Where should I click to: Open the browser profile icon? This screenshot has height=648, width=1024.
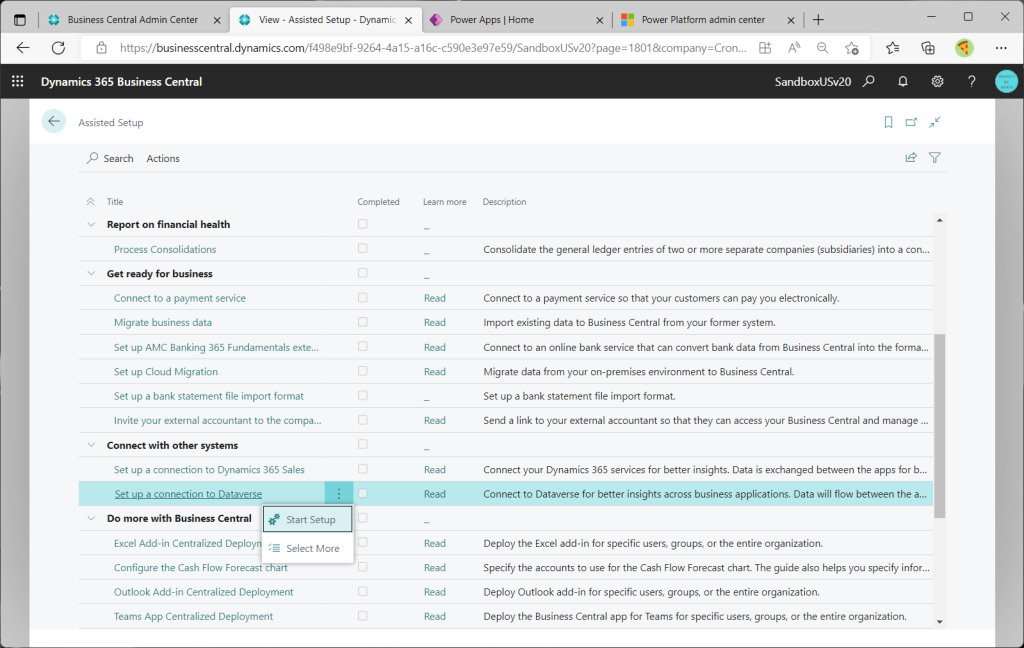coord(964,48)
